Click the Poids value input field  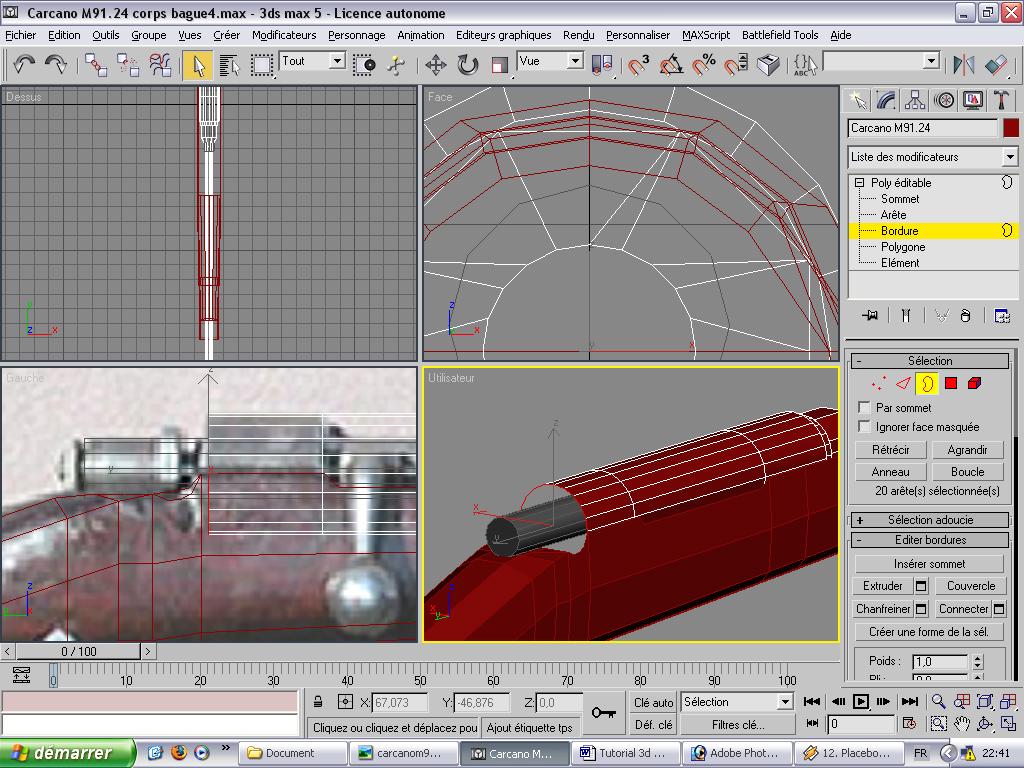click(x=940, y=662)
